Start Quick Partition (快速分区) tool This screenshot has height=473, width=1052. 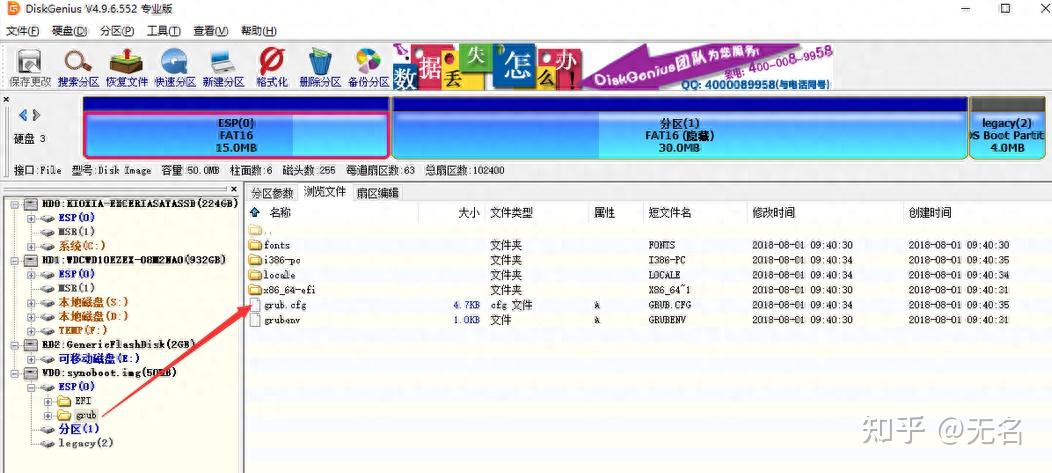174,68
